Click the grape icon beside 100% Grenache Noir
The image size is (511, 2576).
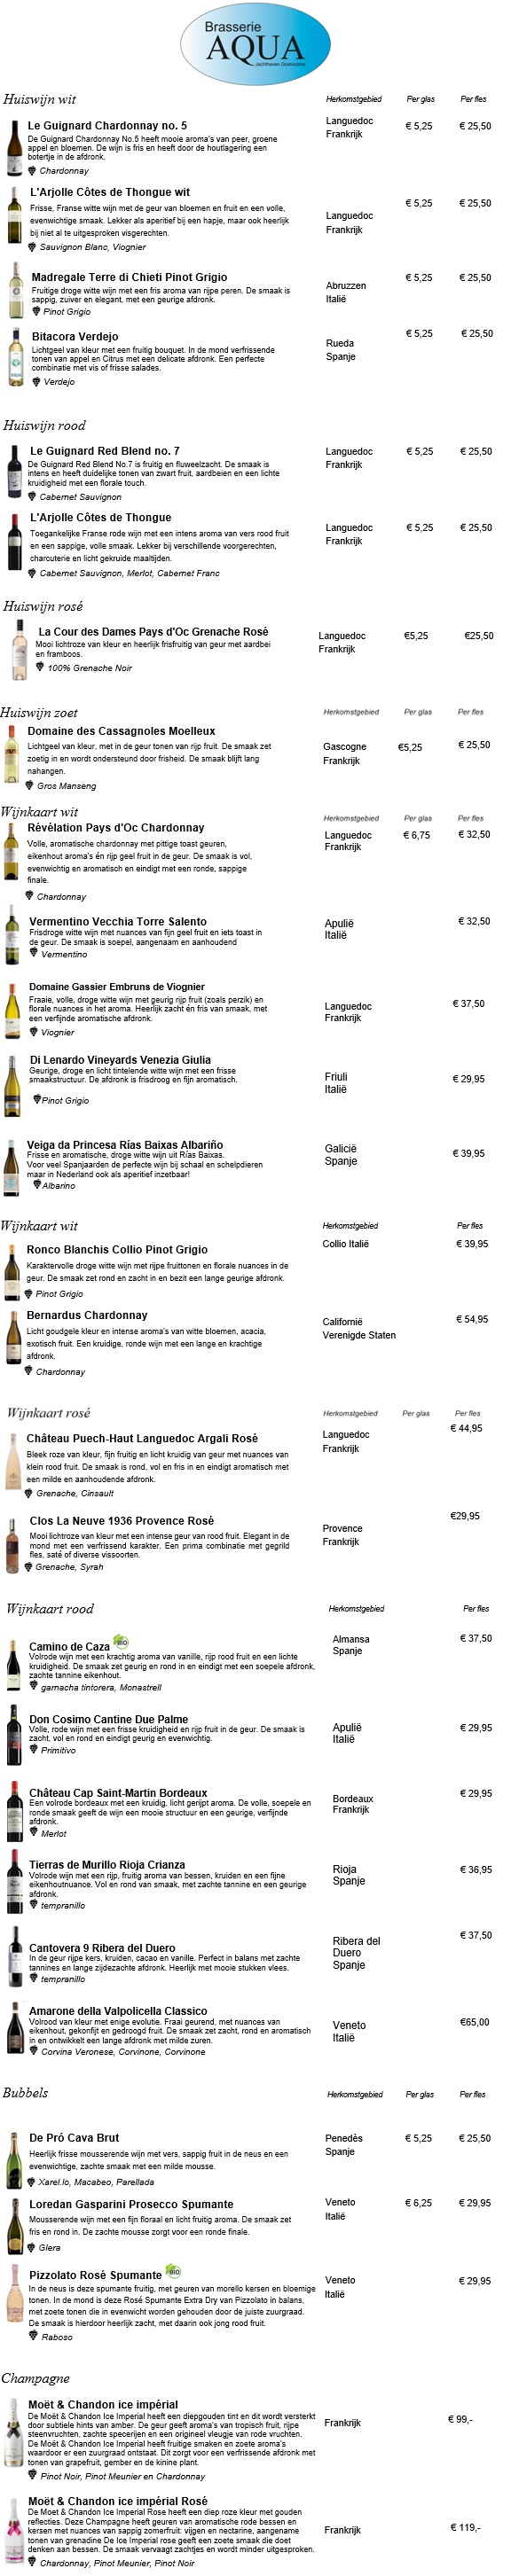39,667
